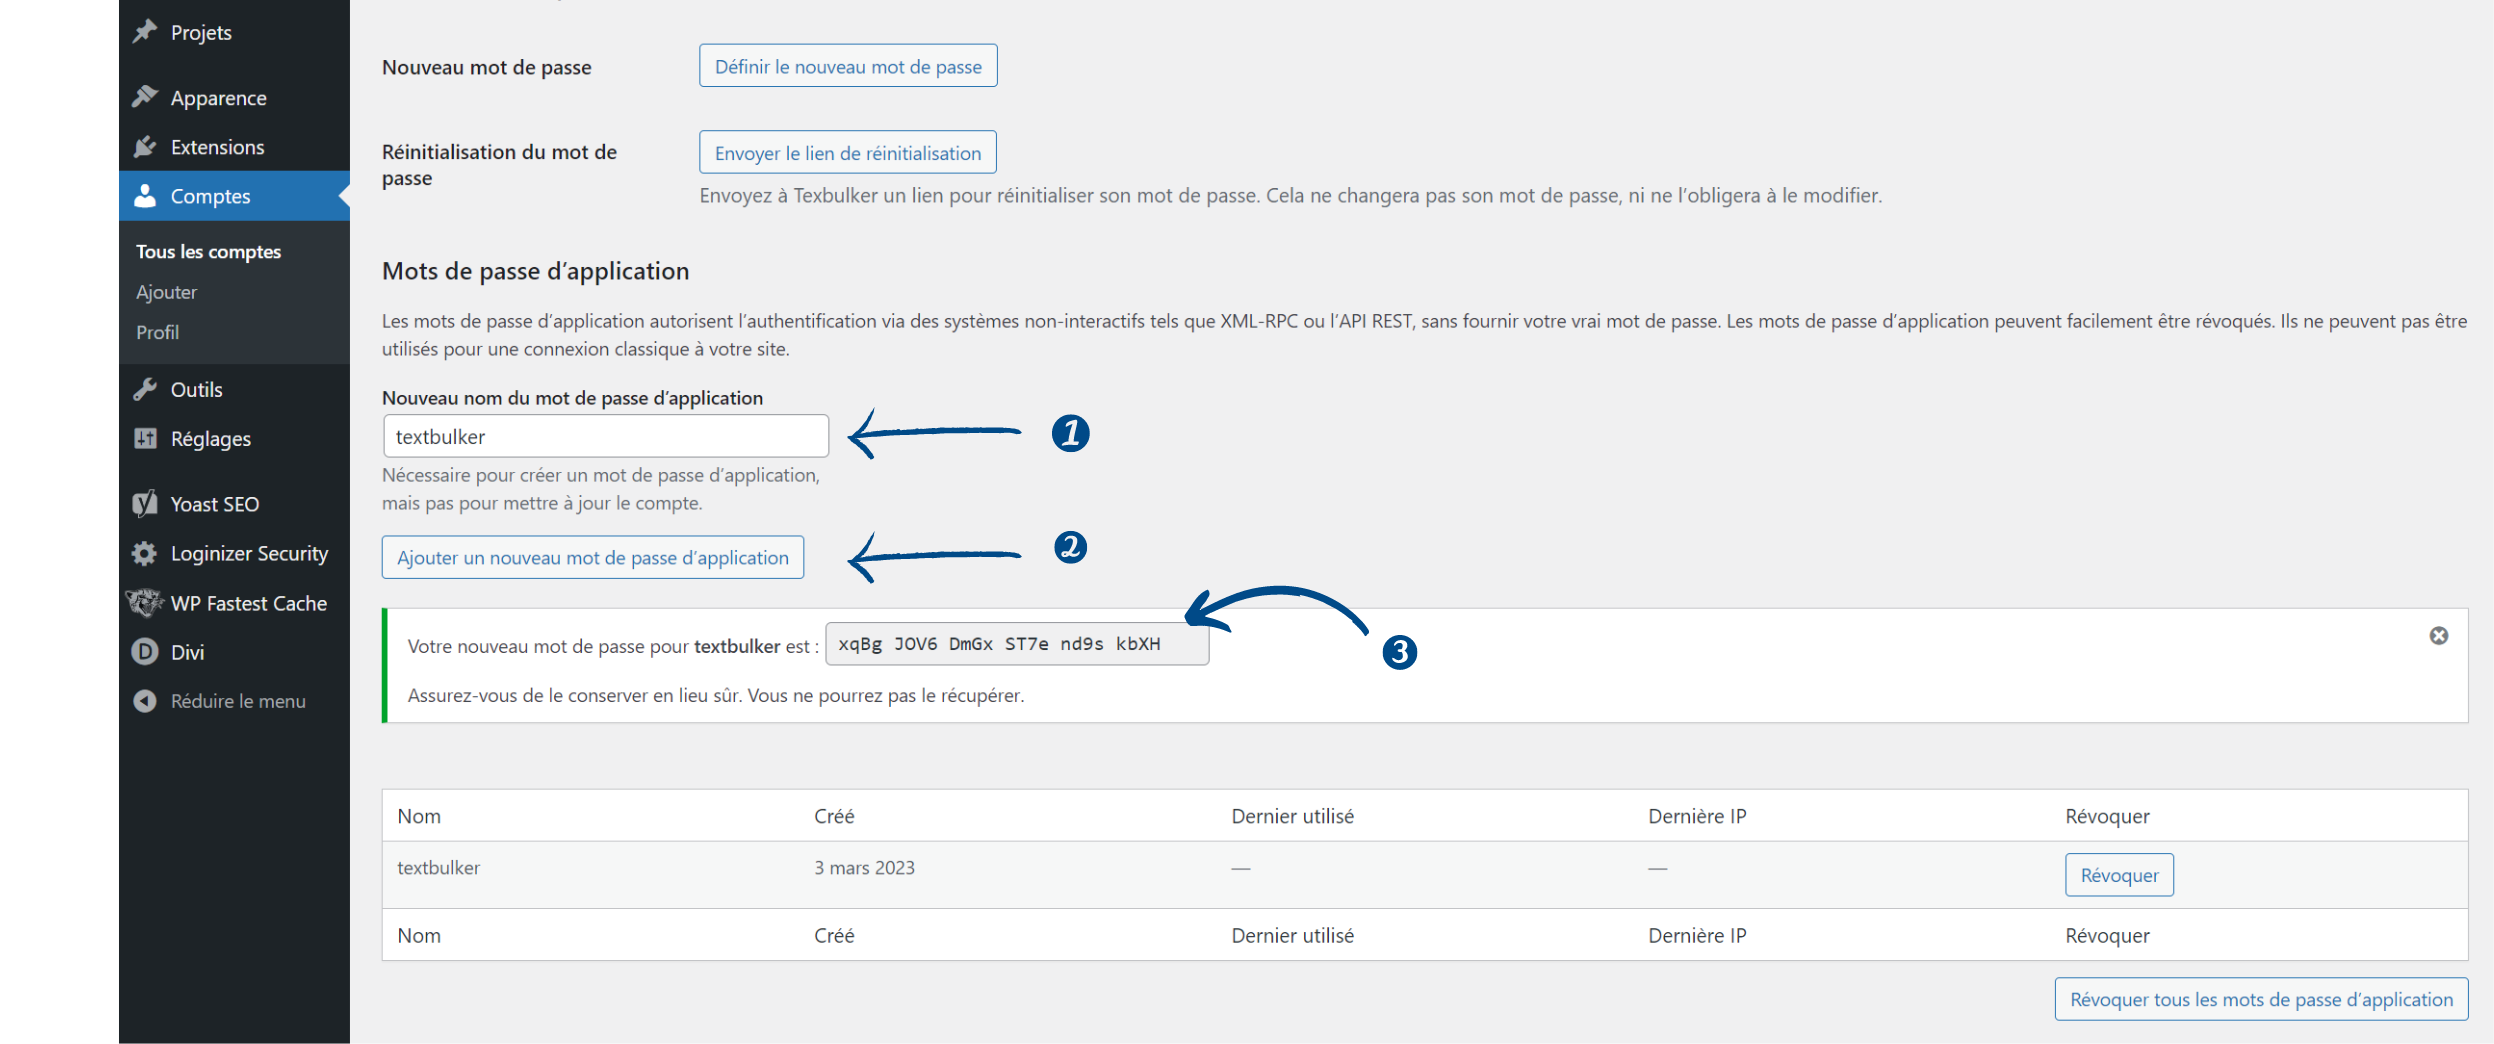Click the Réglages sliders icon
This screenshot has width=2494, height=1044.
point(144,438)
